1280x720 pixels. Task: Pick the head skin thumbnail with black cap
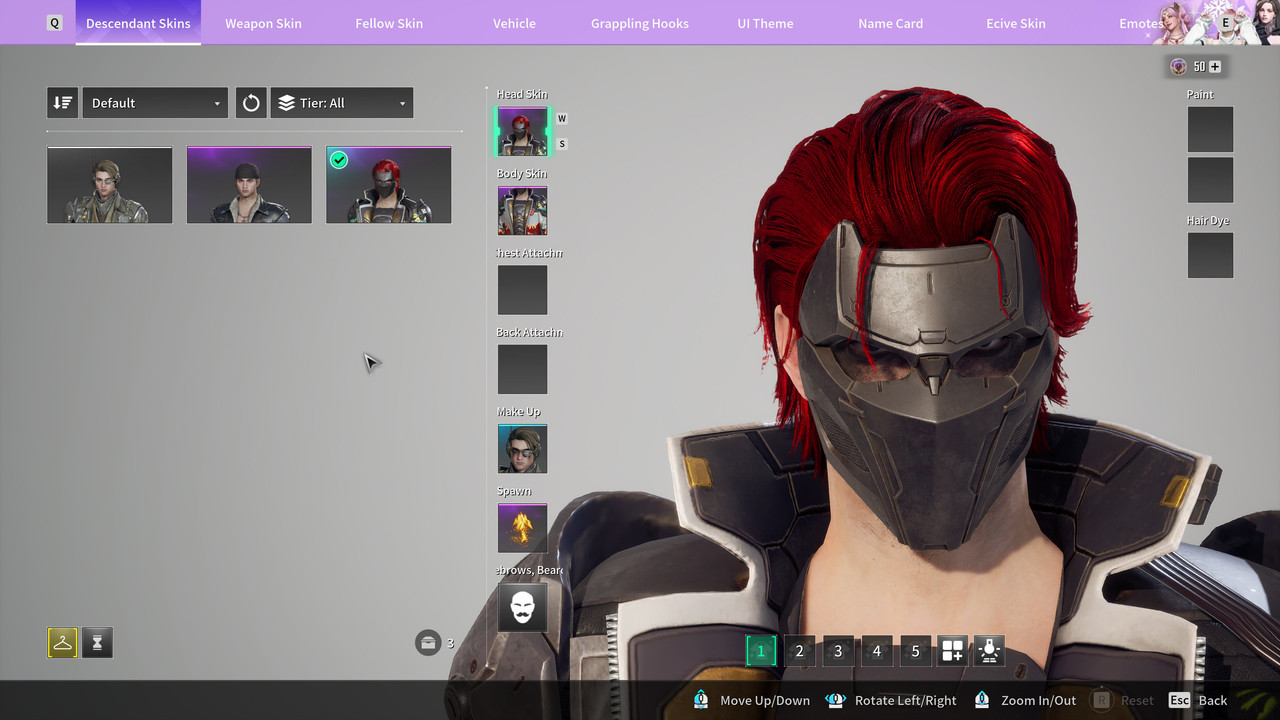249,185
